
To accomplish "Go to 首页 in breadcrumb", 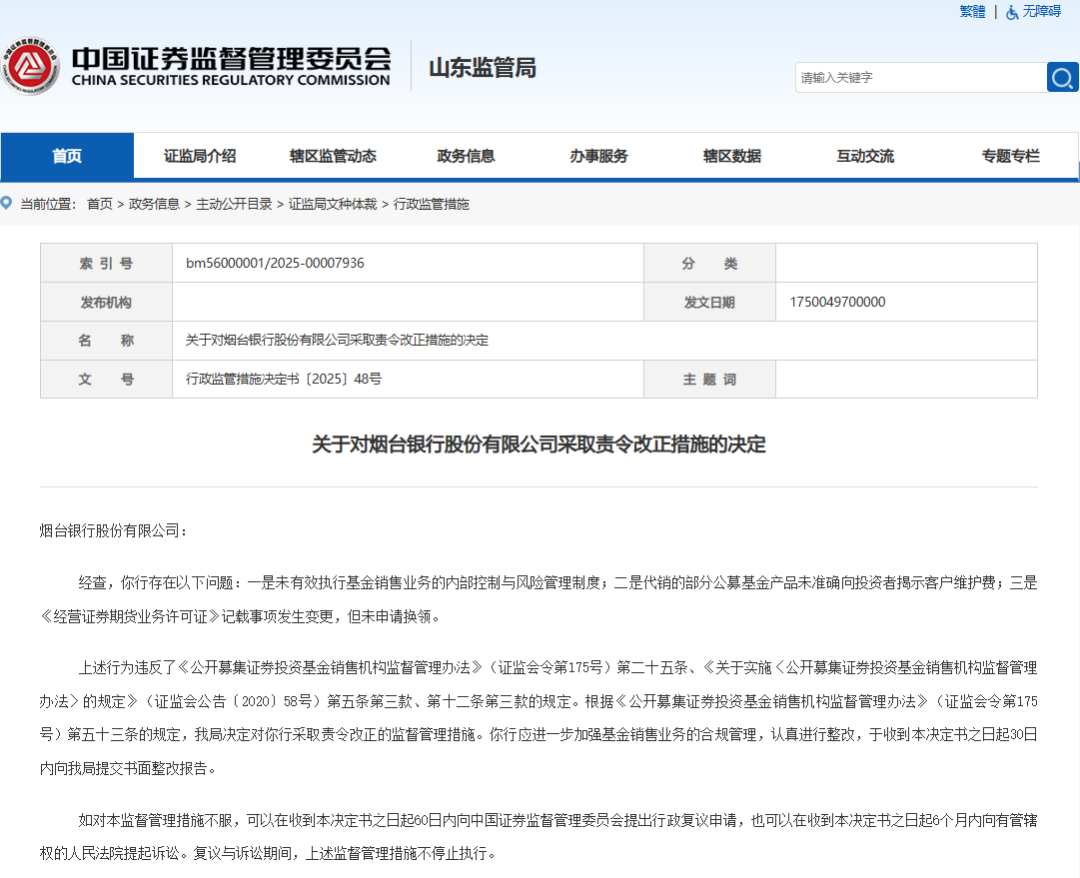I will [100, 204].
